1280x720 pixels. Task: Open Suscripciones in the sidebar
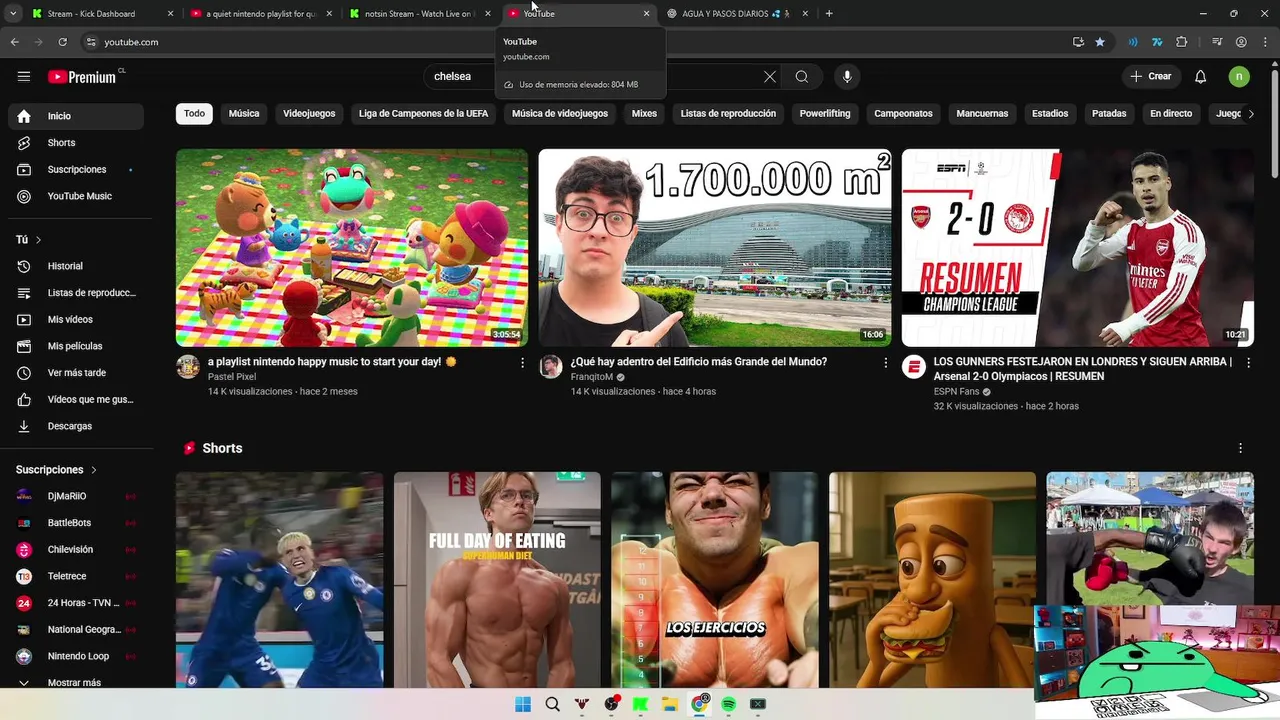pyautogui.click(x=76, y=169)
